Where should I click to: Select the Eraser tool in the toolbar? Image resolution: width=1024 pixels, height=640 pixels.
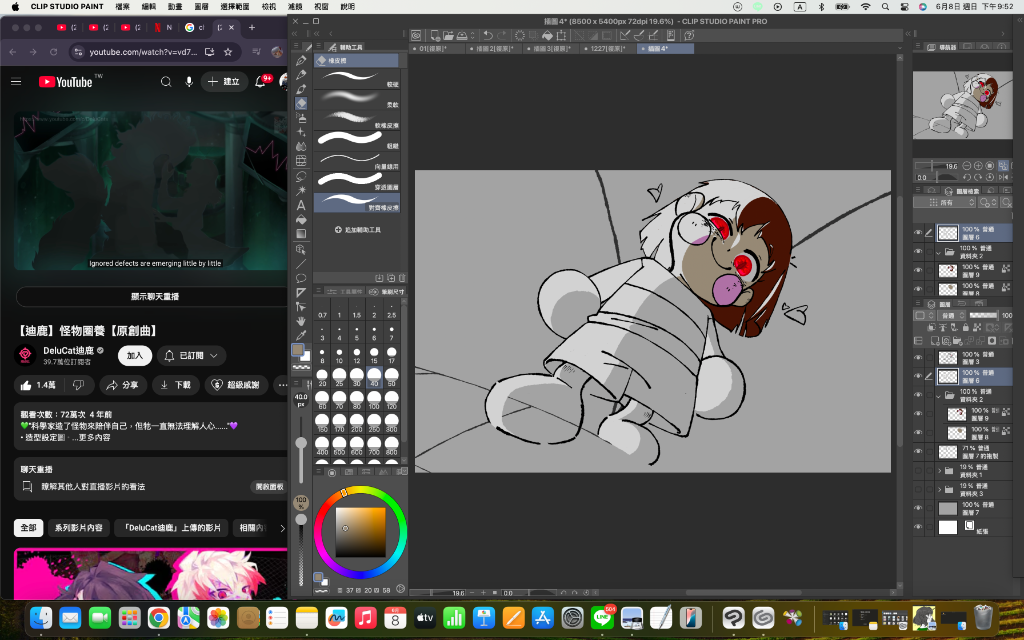(301, 103)
